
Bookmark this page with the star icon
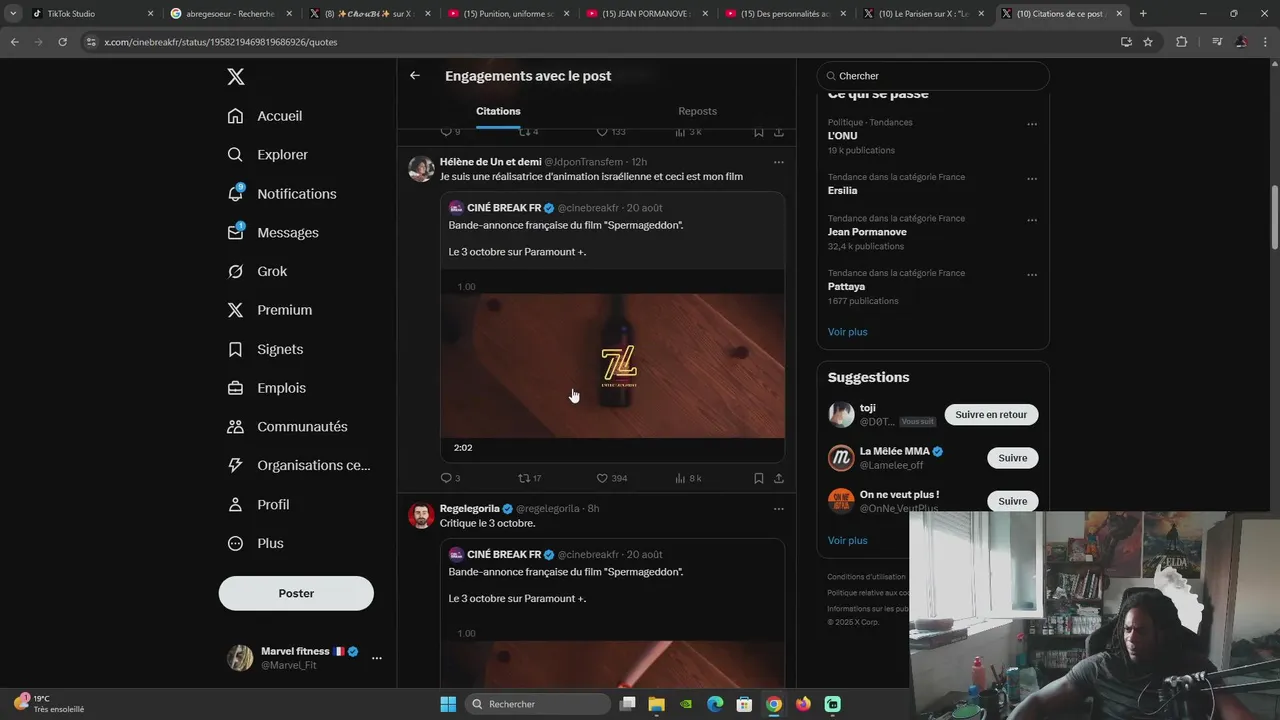pyautogui.click(x=1148, y=42)
